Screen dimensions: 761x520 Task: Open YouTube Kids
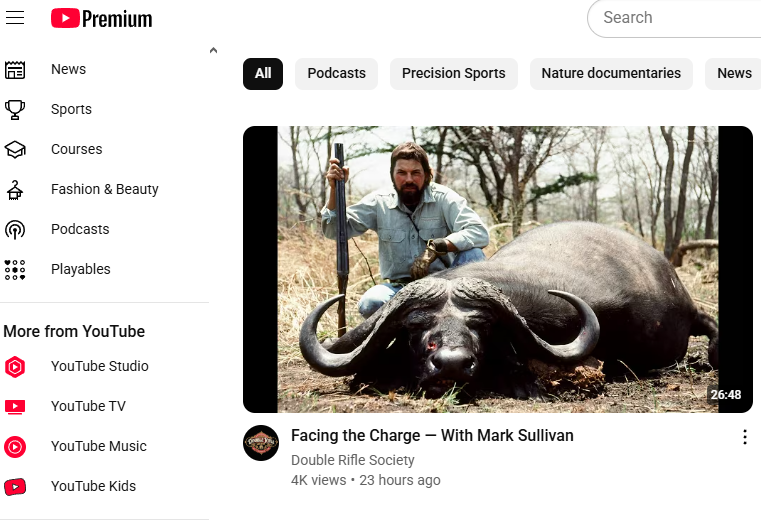click(x=93, y=486)
